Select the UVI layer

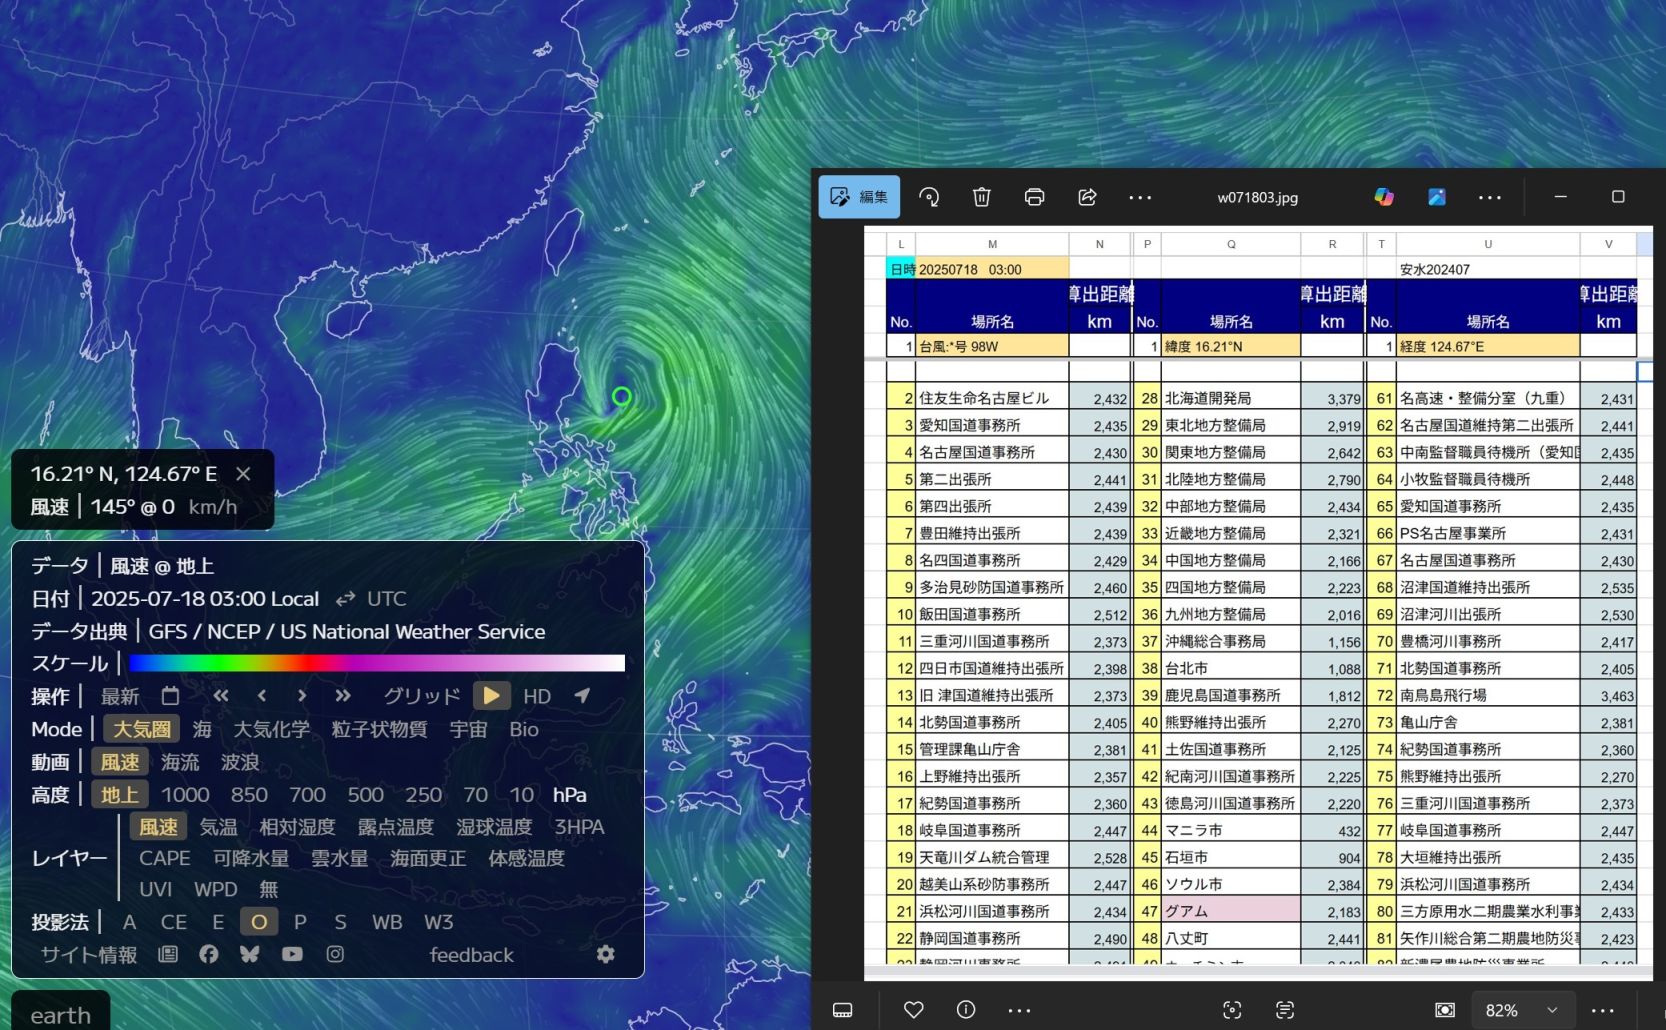tap(155, 889)
